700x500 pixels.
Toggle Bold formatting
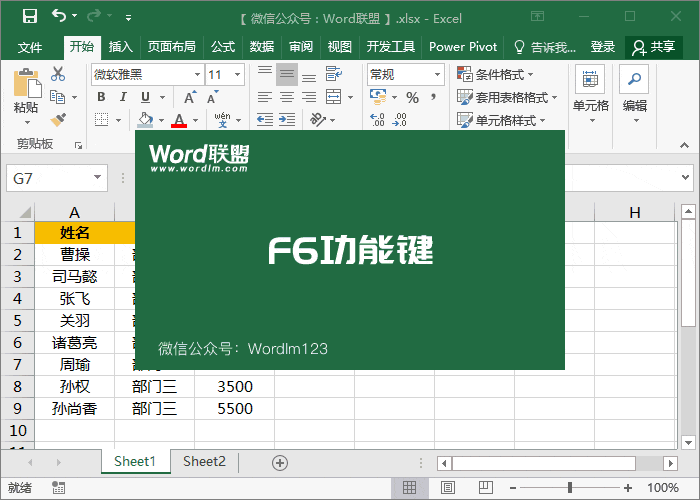tap(101, 97)
